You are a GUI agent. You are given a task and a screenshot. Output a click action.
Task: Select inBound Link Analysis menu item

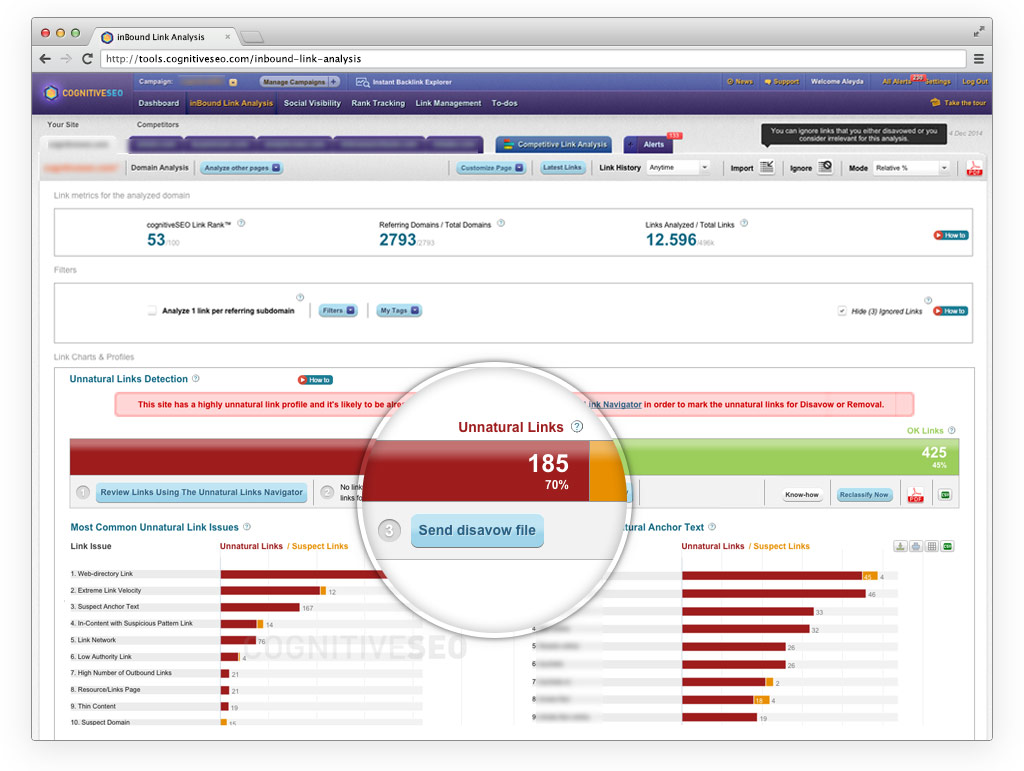click(x=231, y=103)
